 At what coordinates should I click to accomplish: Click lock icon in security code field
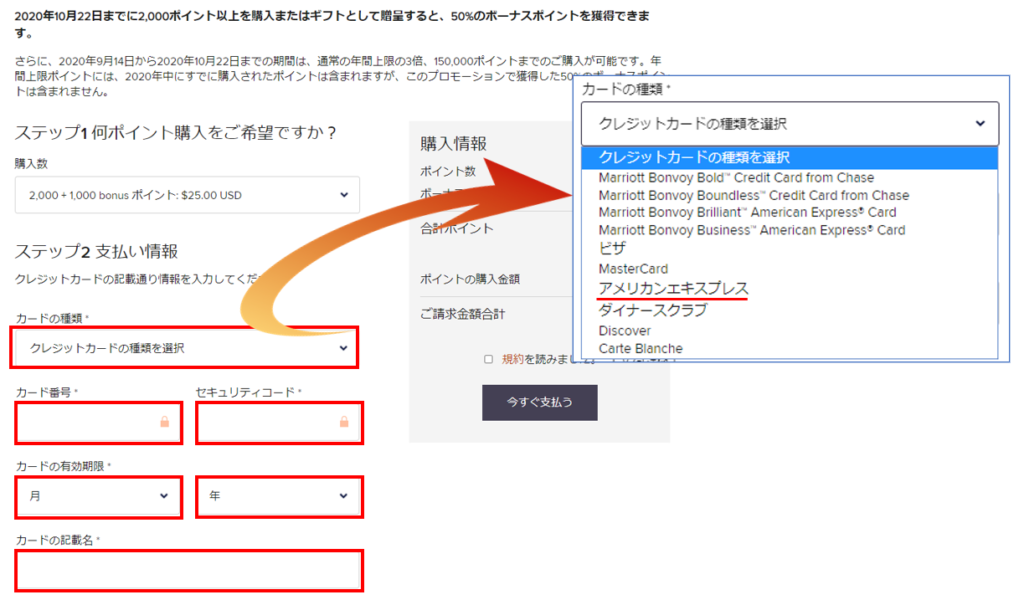(344, 422)
